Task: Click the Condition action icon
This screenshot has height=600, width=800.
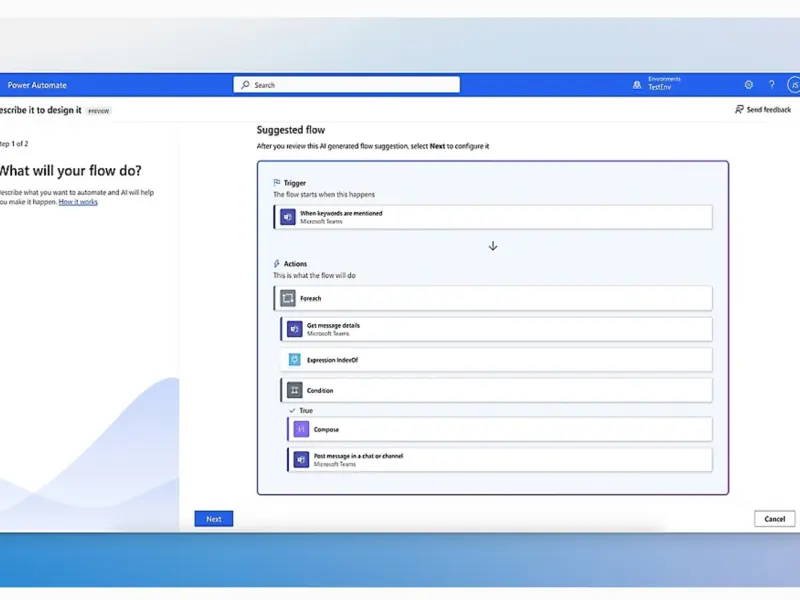Action: (x=295, y=391)
